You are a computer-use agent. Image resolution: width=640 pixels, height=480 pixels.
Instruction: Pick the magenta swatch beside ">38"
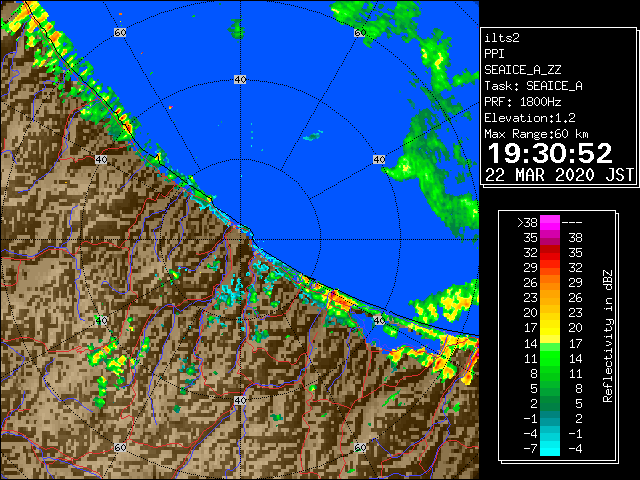(549, 223)
